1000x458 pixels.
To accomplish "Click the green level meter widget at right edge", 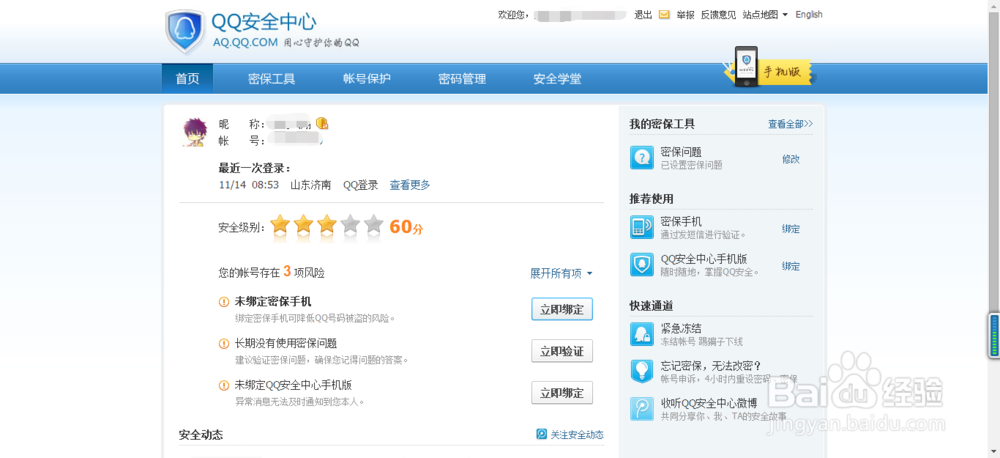I will point(994,336).
